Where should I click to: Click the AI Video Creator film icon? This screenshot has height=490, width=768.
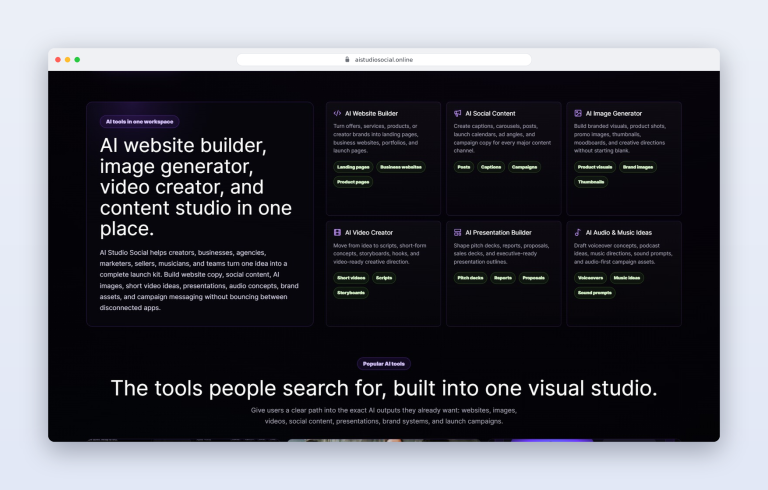[337, 232]
